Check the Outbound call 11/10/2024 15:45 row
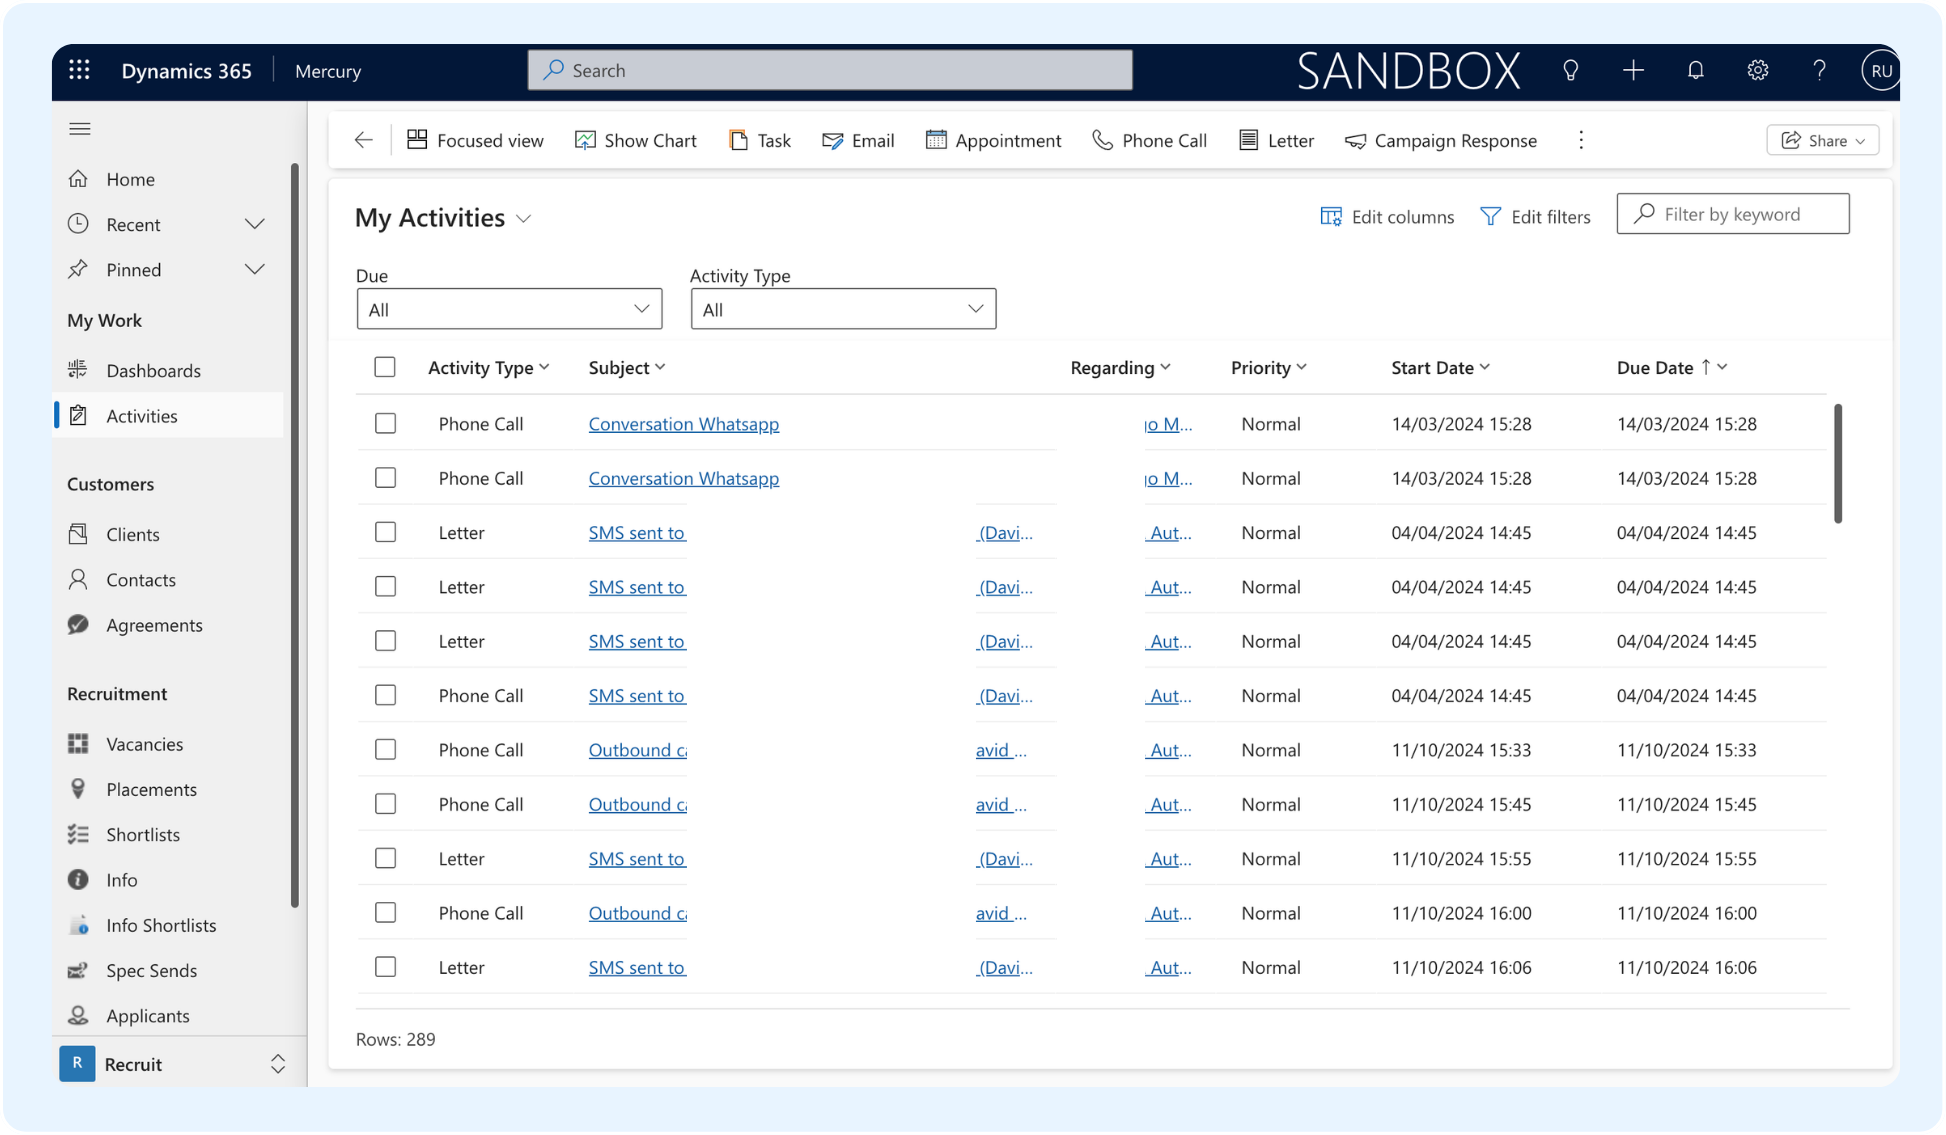The image size is (1946, 1135). (x=385, y=804)
